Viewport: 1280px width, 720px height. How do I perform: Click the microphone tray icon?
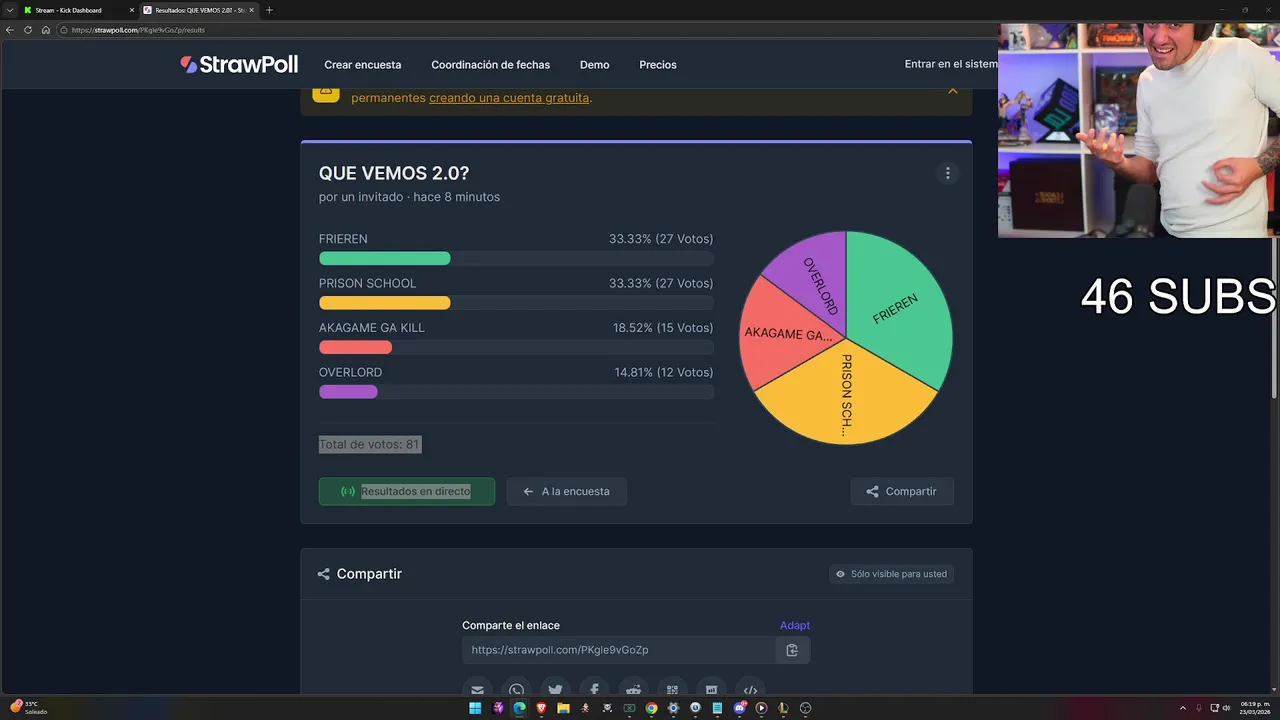(1198, 708)
